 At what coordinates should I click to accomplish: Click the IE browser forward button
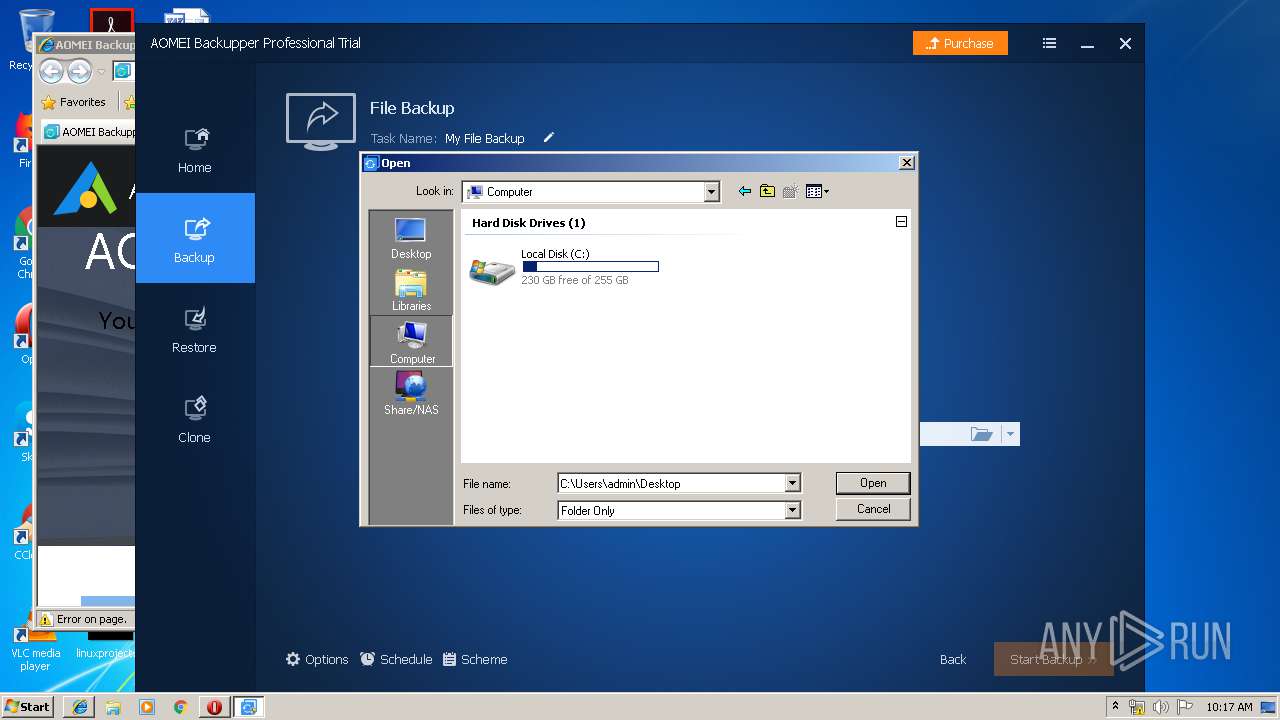coord(79,71)
